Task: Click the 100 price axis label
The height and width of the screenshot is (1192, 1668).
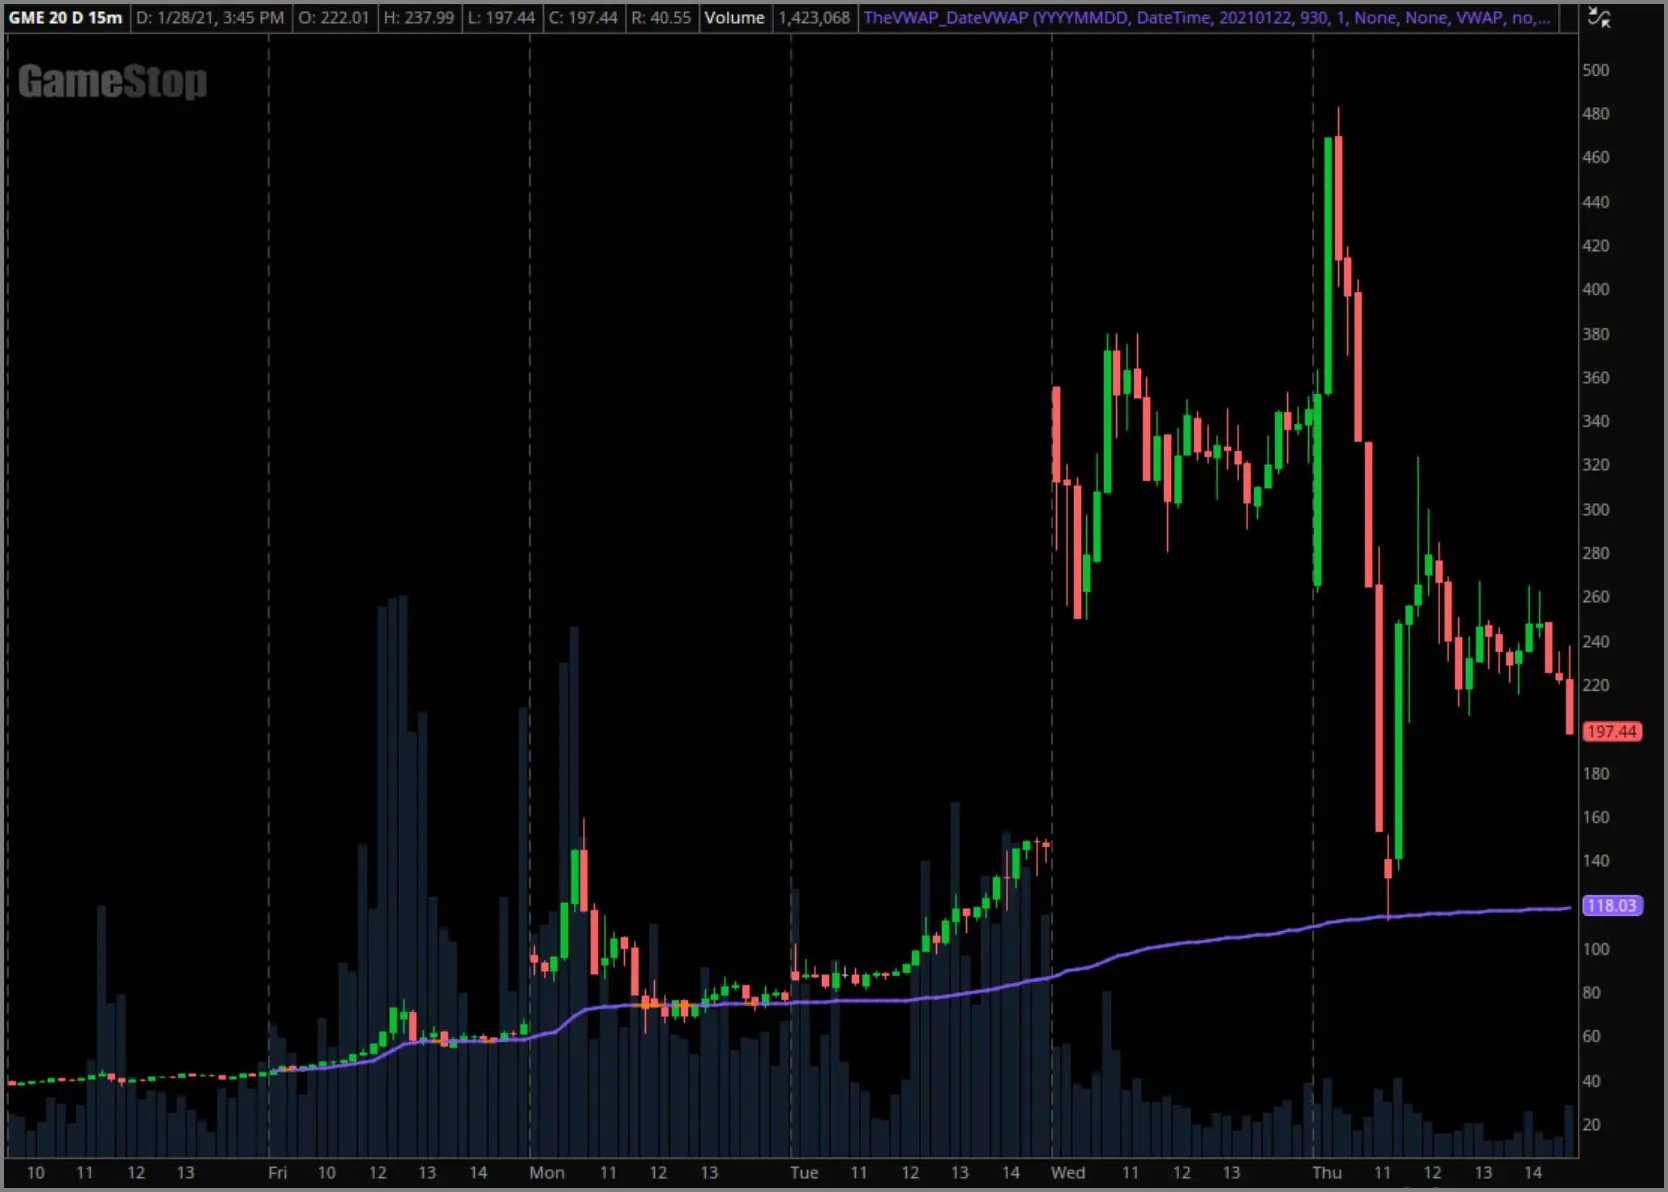Action: pos(1596,949)
